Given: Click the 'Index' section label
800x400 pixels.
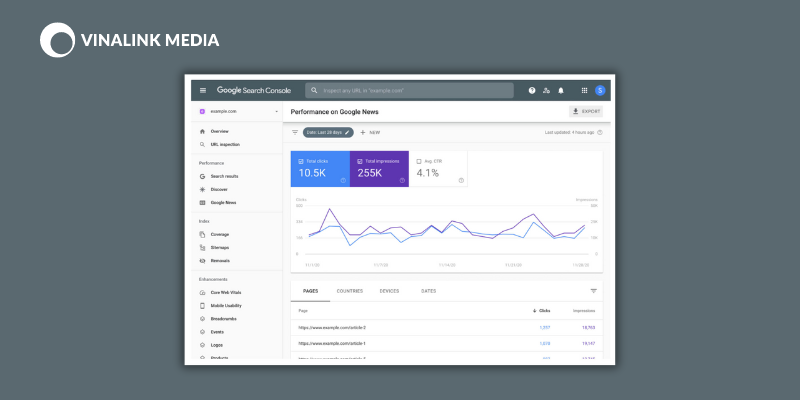Looking at the screenshot, I should click(x=204, y=221).
